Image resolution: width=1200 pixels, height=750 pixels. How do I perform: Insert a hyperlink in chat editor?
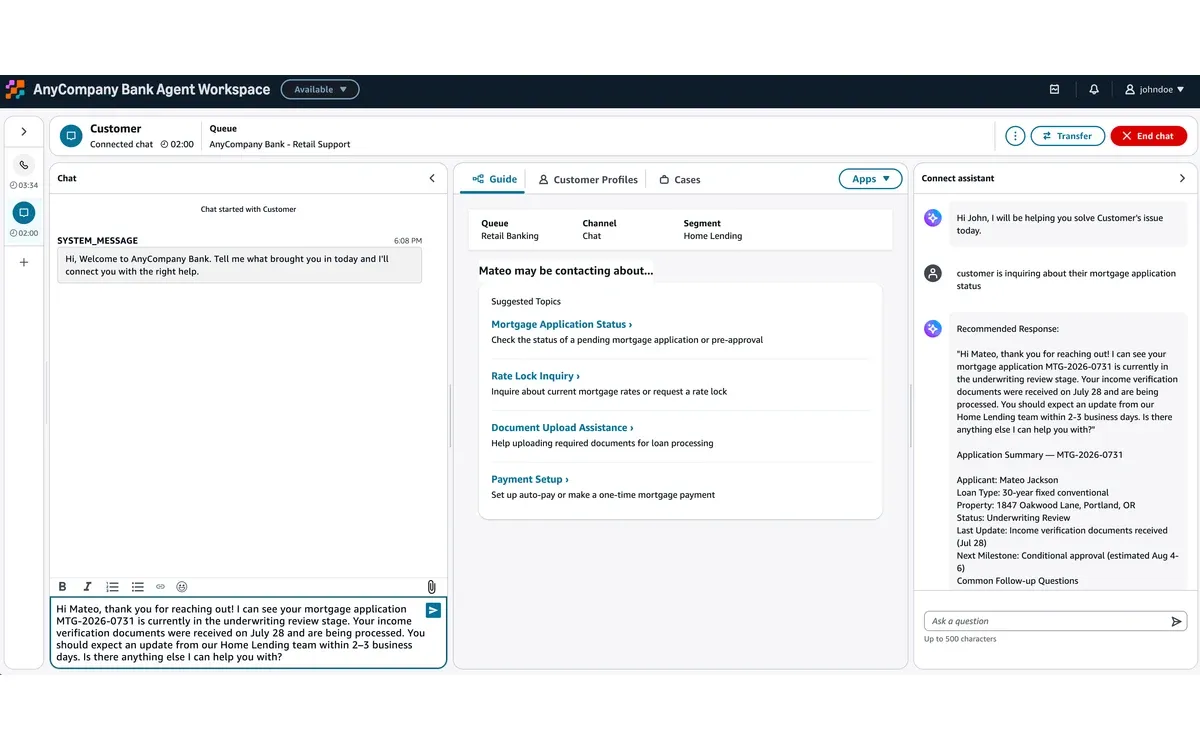160,587
